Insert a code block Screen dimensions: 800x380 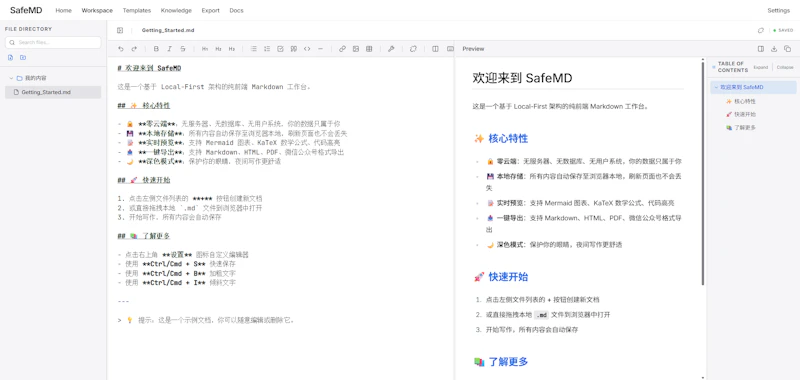(307, 49)
